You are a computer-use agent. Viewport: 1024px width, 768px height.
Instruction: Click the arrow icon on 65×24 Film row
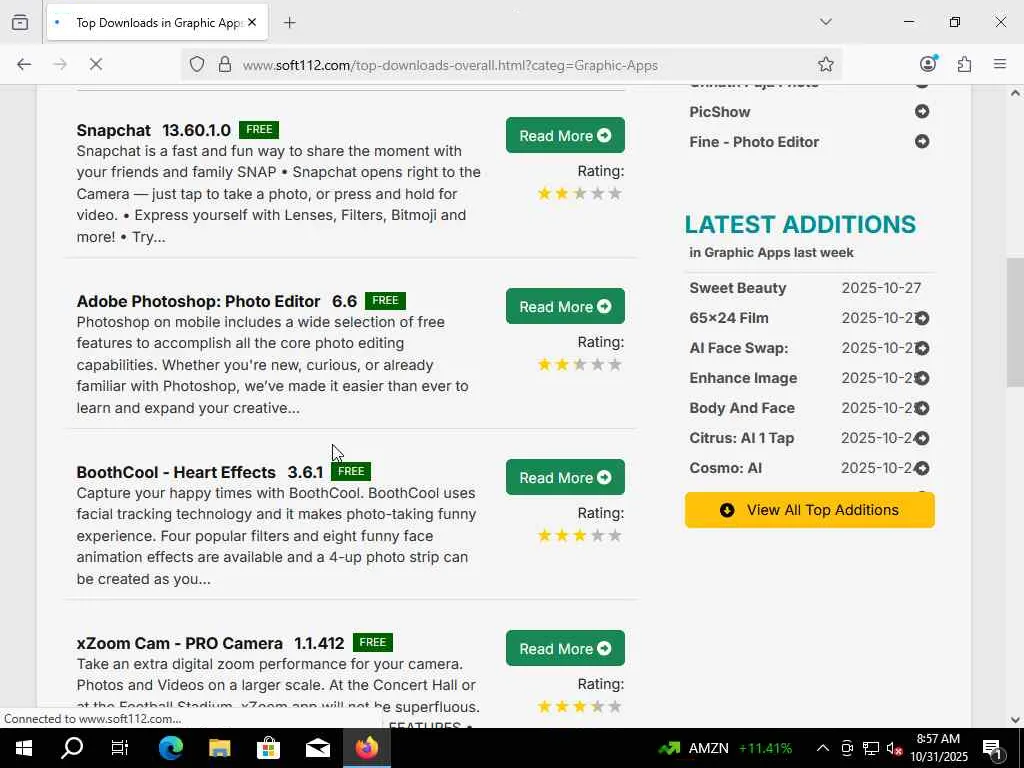click(921, 318)
